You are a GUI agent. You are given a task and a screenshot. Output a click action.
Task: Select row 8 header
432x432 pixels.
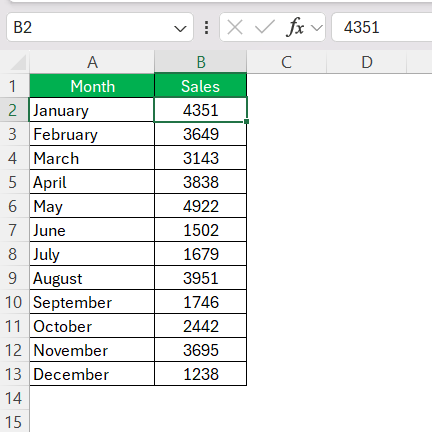point(14,254)
